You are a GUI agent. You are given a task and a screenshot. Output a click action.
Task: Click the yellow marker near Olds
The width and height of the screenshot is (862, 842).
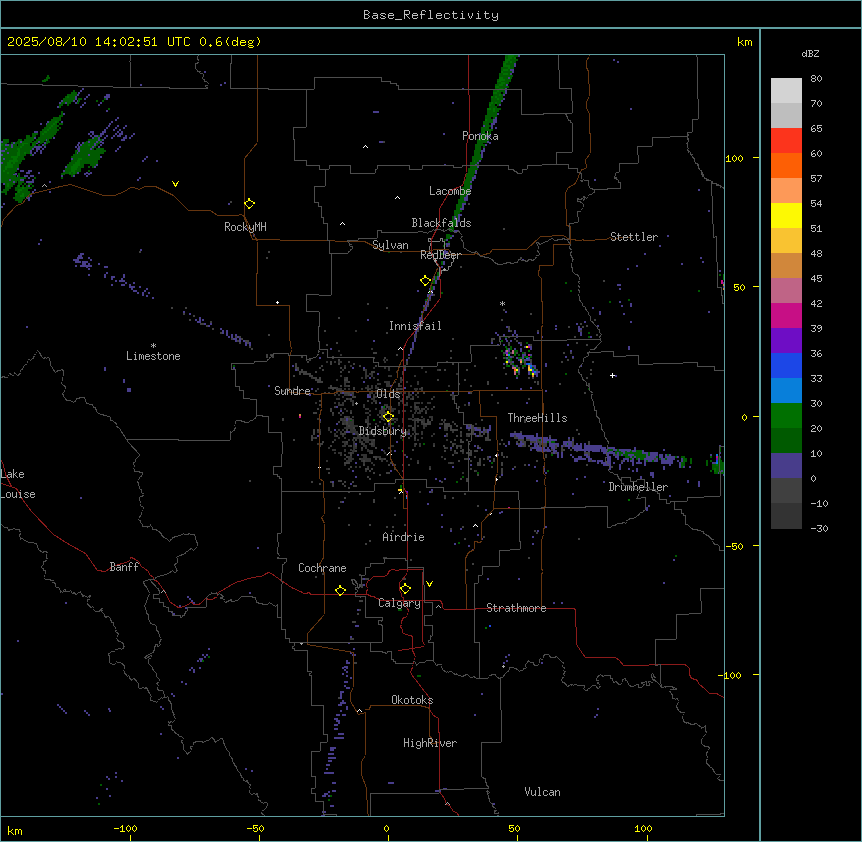tap(389, 417)
